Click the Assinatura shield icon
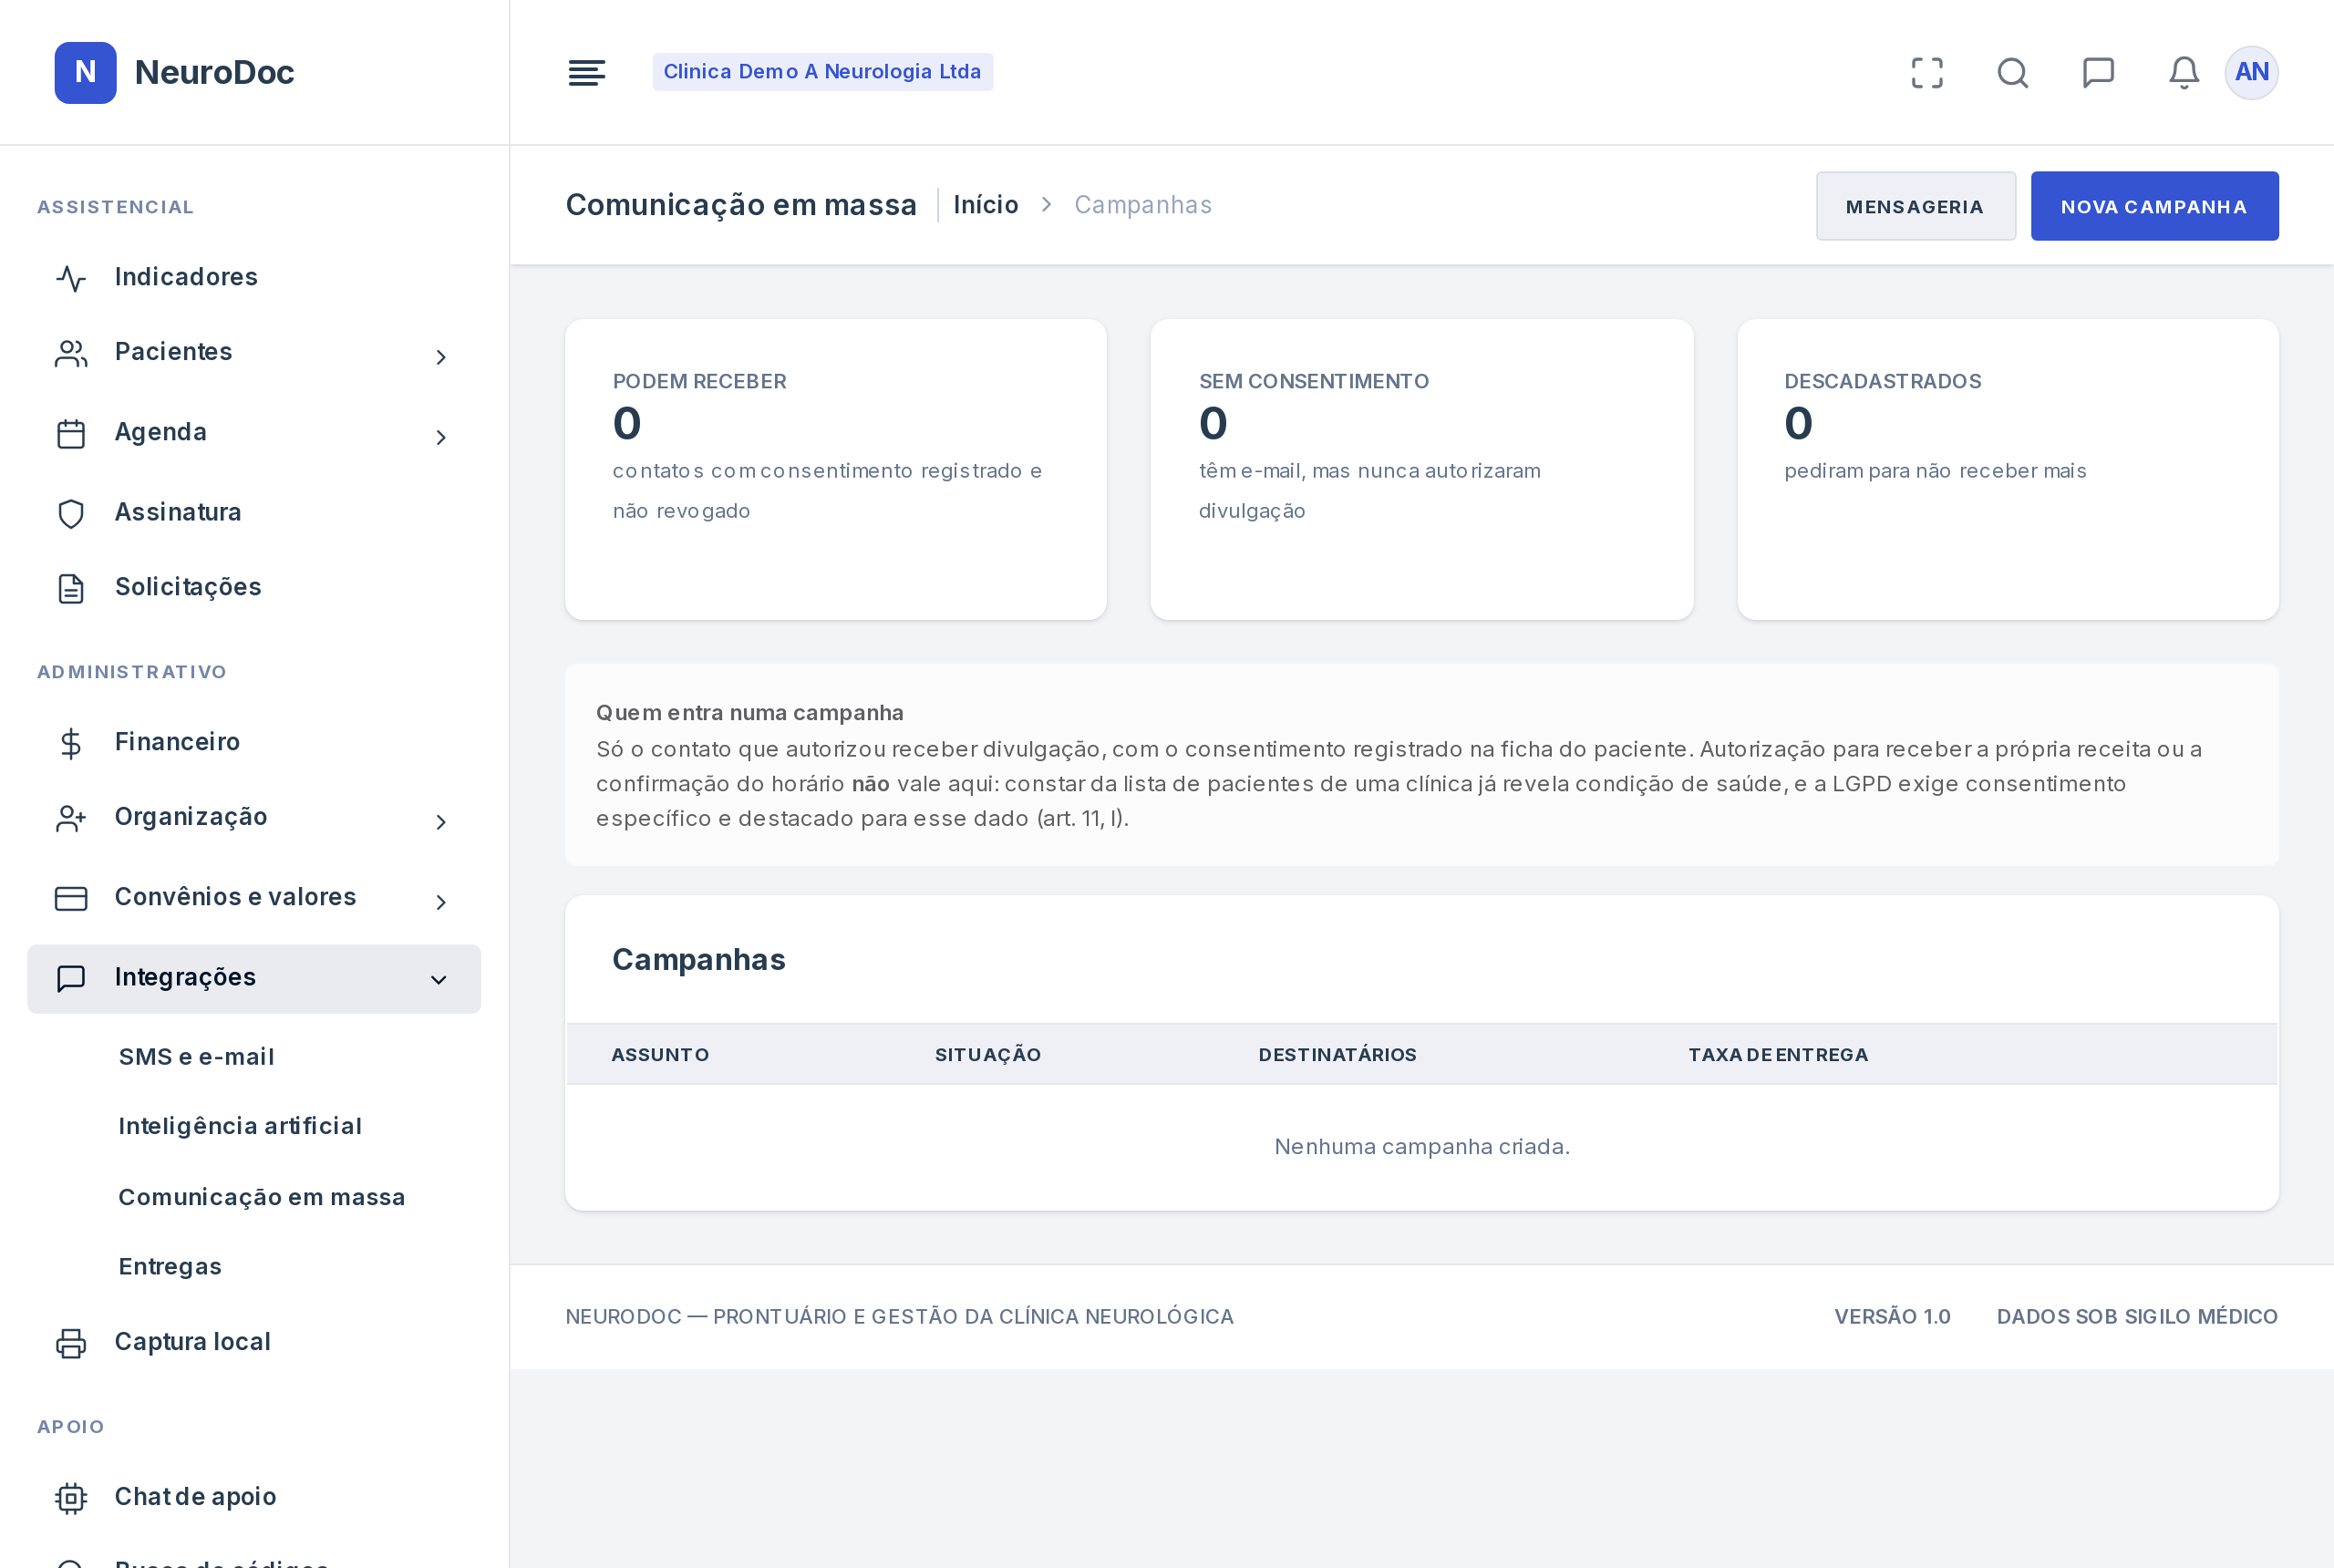2334x1568 pixels. point(71,513)
